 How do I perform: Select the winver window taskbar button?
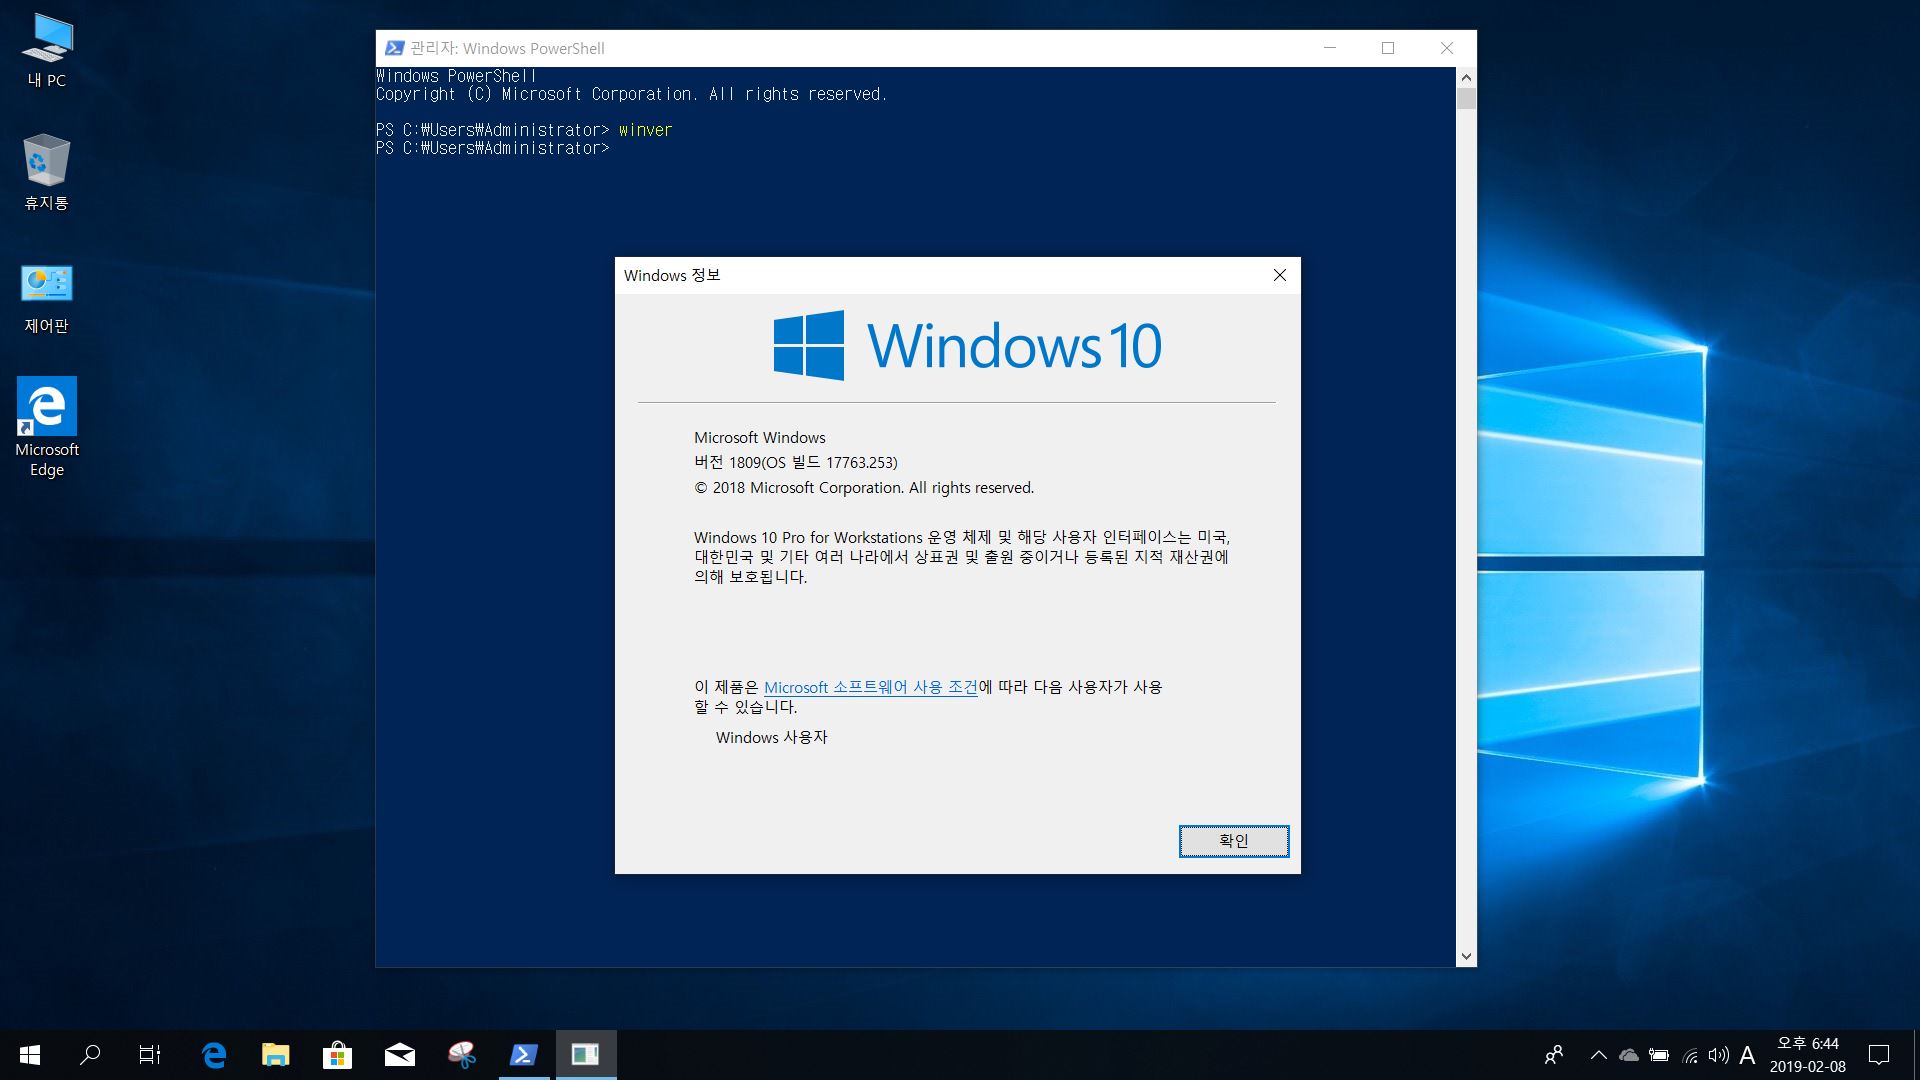click(x=586, y=1055)
